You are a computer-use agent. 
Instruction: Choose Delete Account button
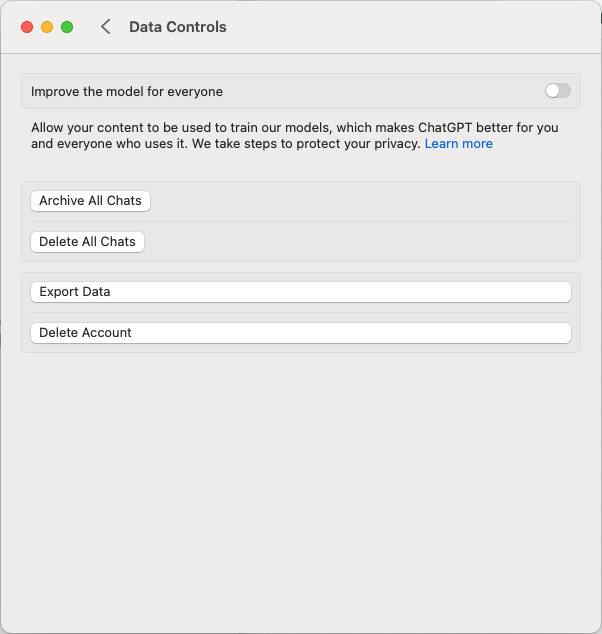click(x=301, y=333)
